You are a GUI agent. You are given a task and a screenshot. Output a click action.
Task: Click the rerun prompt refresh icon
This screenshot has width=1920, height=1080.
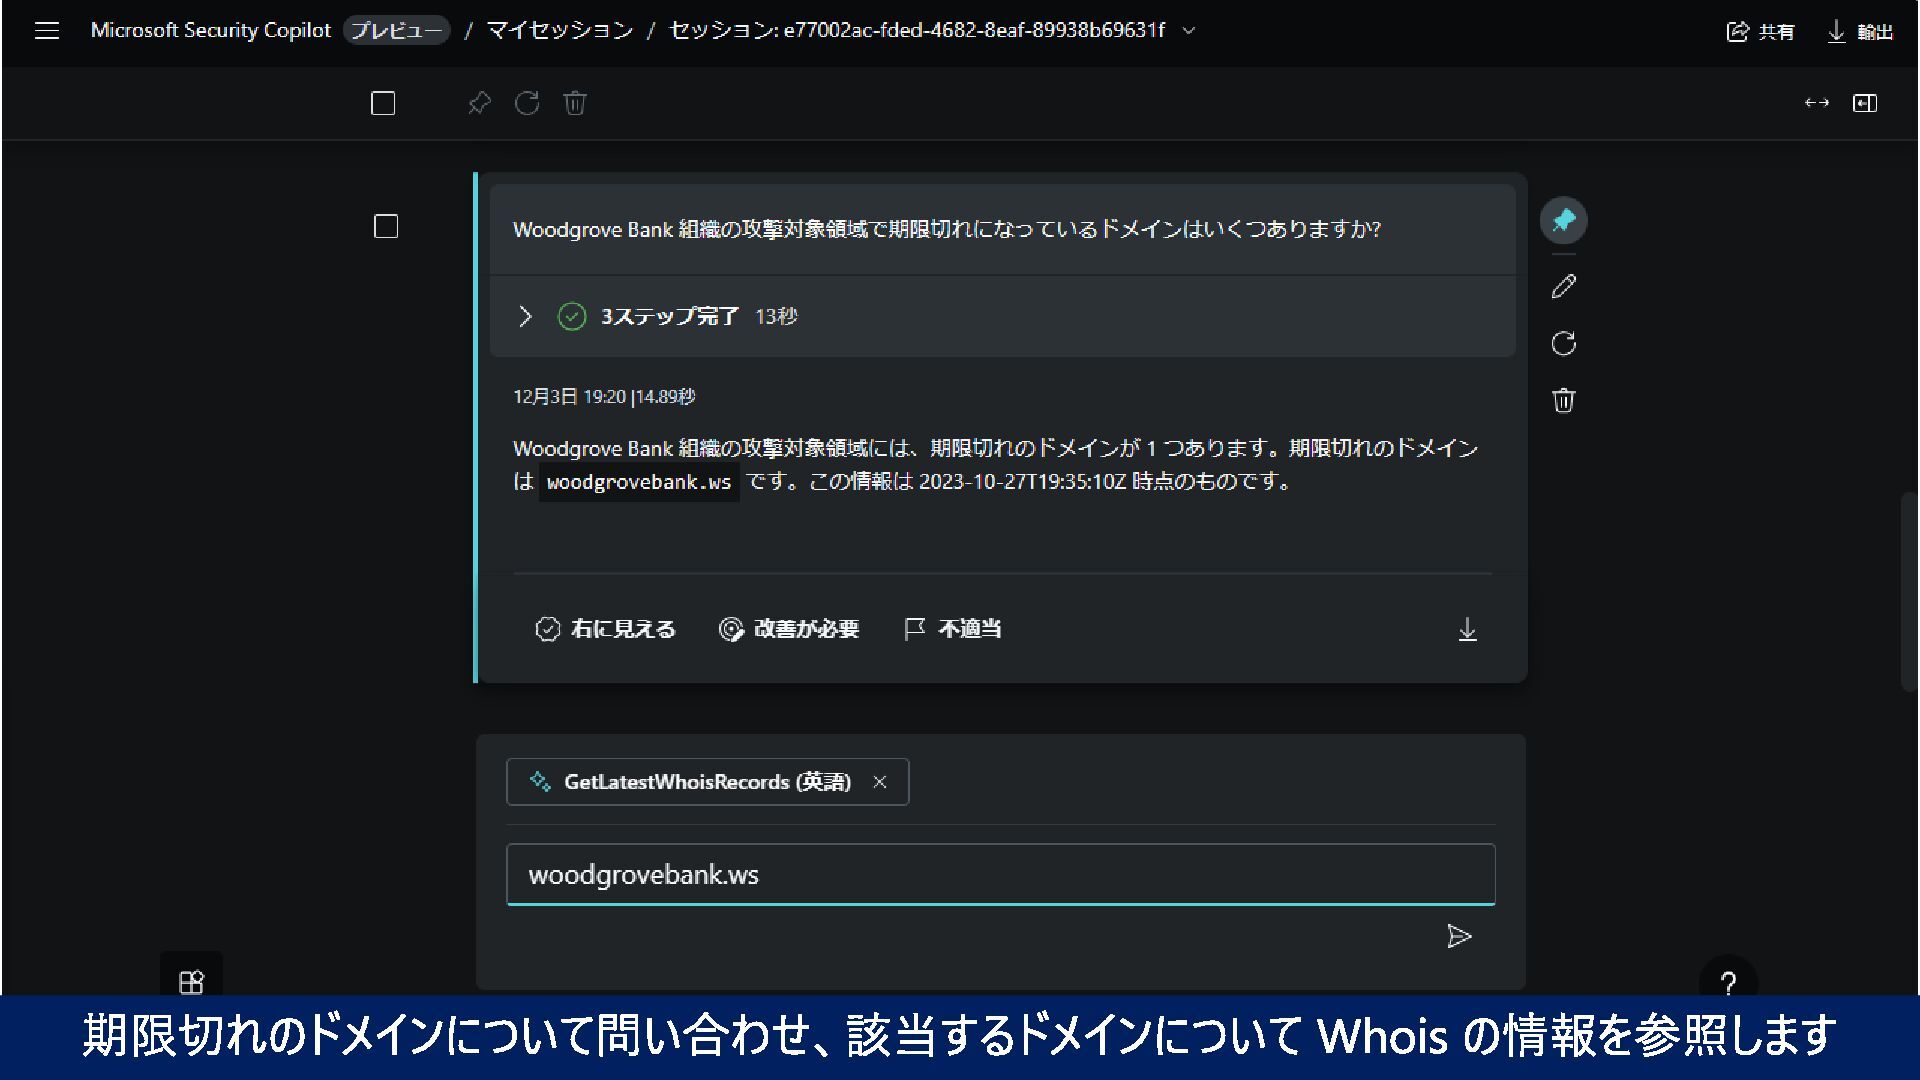coord(1563,344)
